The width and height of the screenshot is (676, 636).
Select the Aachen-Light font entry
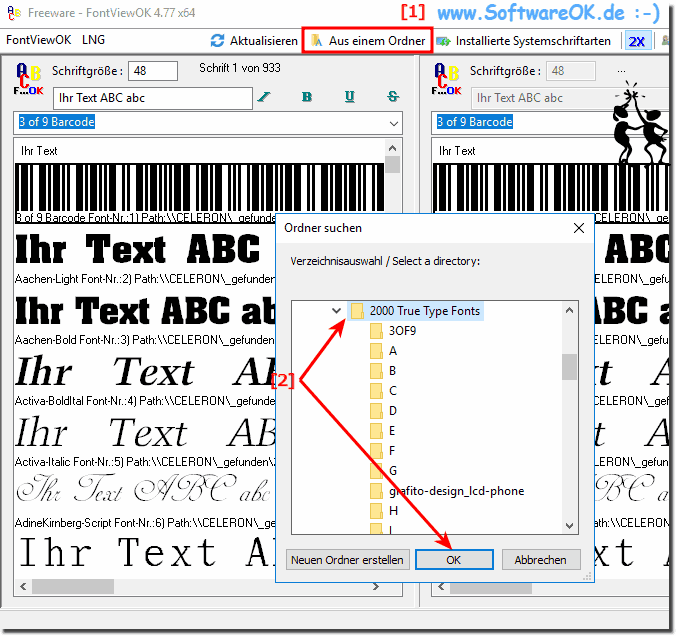coord(145,258)
